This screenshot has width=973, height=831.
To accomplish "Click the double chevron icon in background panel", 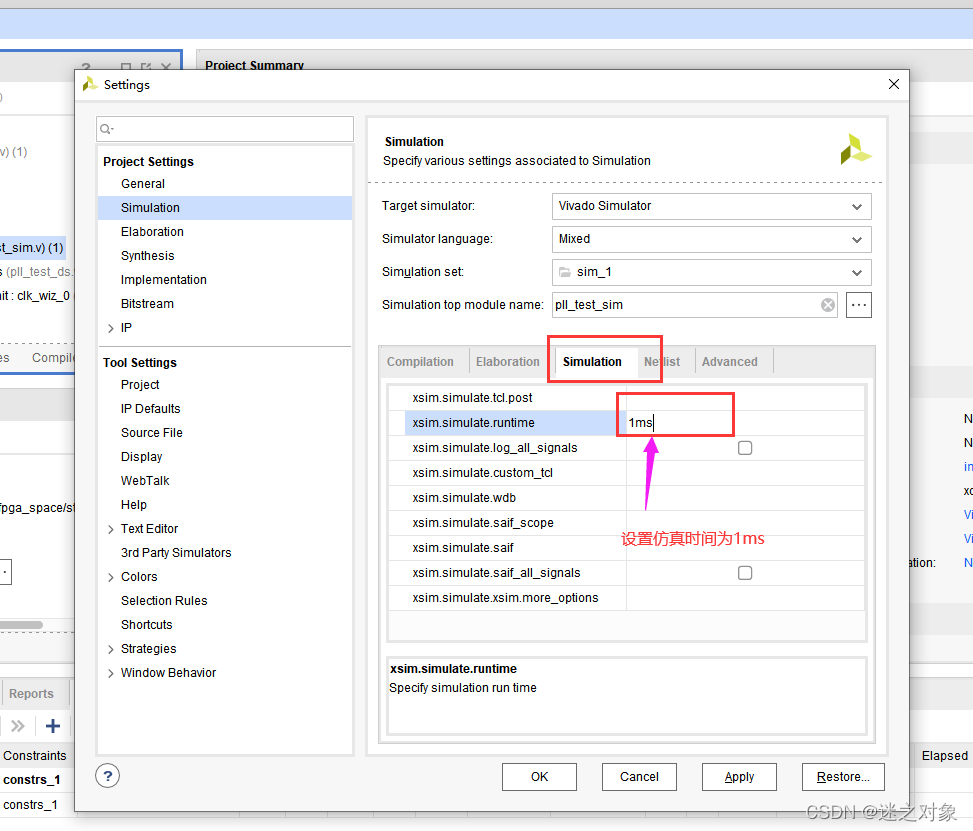I will point(17,725).
